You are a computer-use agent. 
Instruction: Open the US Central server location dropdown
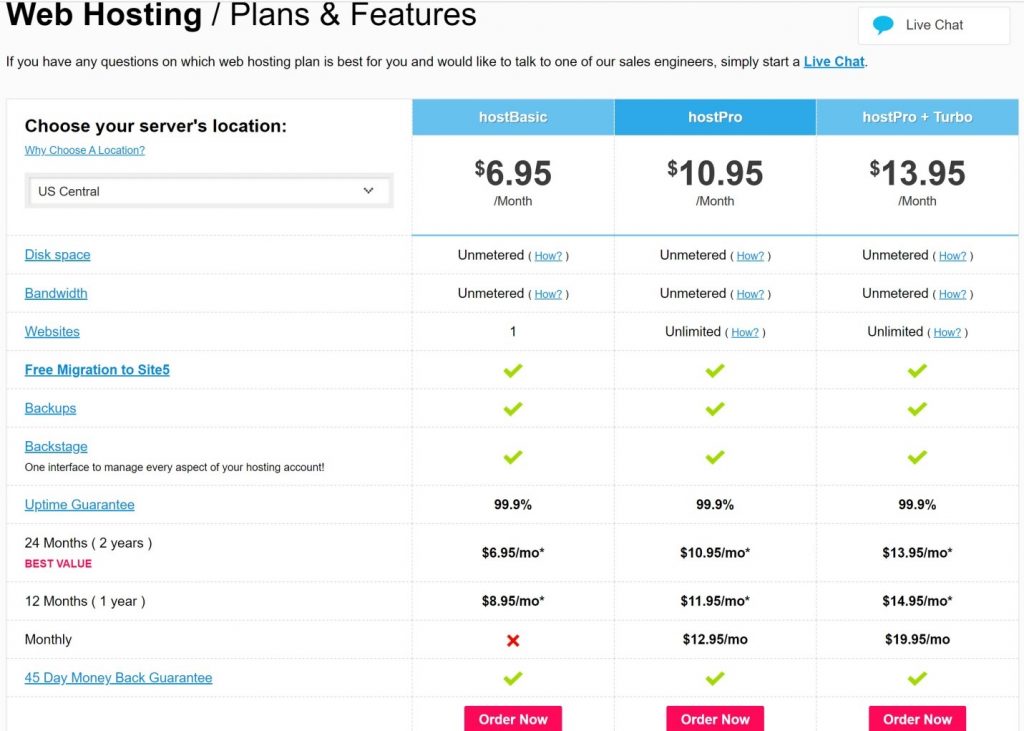pos(209,191)
